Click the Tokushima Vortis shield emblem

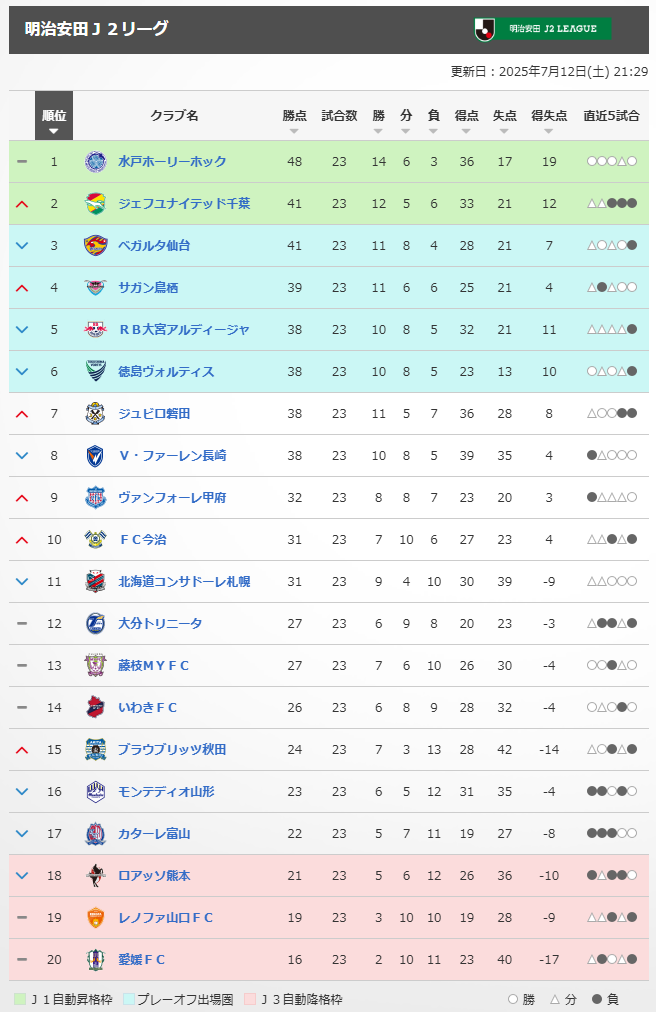click(96, 371)
